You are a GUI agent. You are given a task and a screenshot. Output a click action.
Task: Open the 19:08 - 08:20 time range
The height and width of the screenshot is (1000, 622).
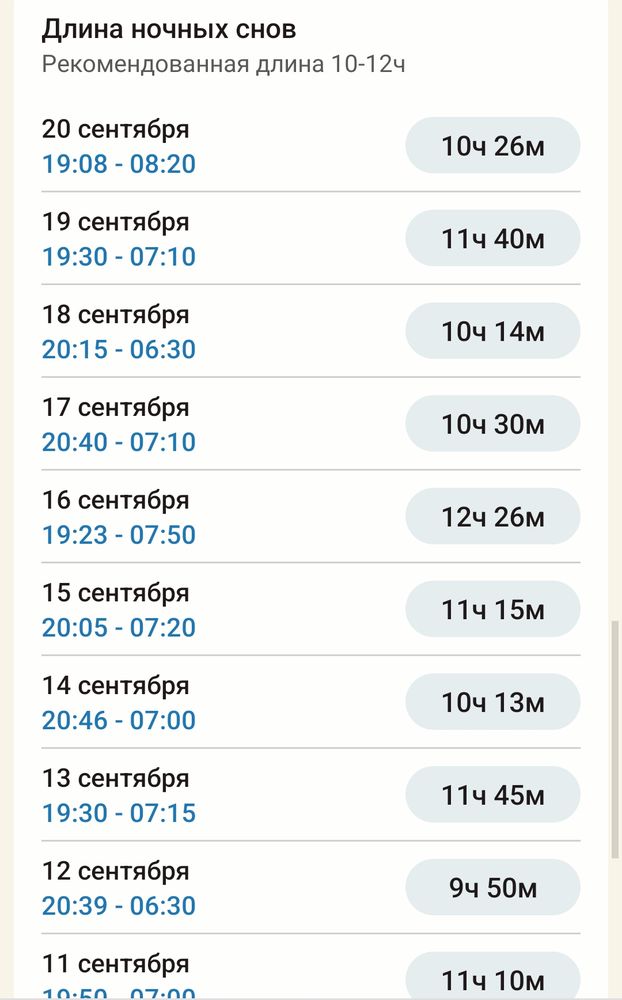(118, 164)
